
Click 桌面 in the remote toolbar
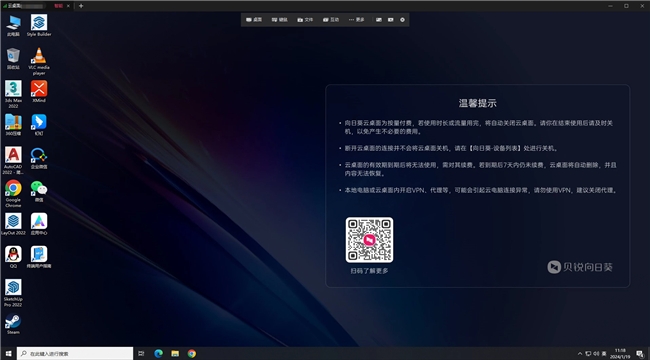point(254,19)
